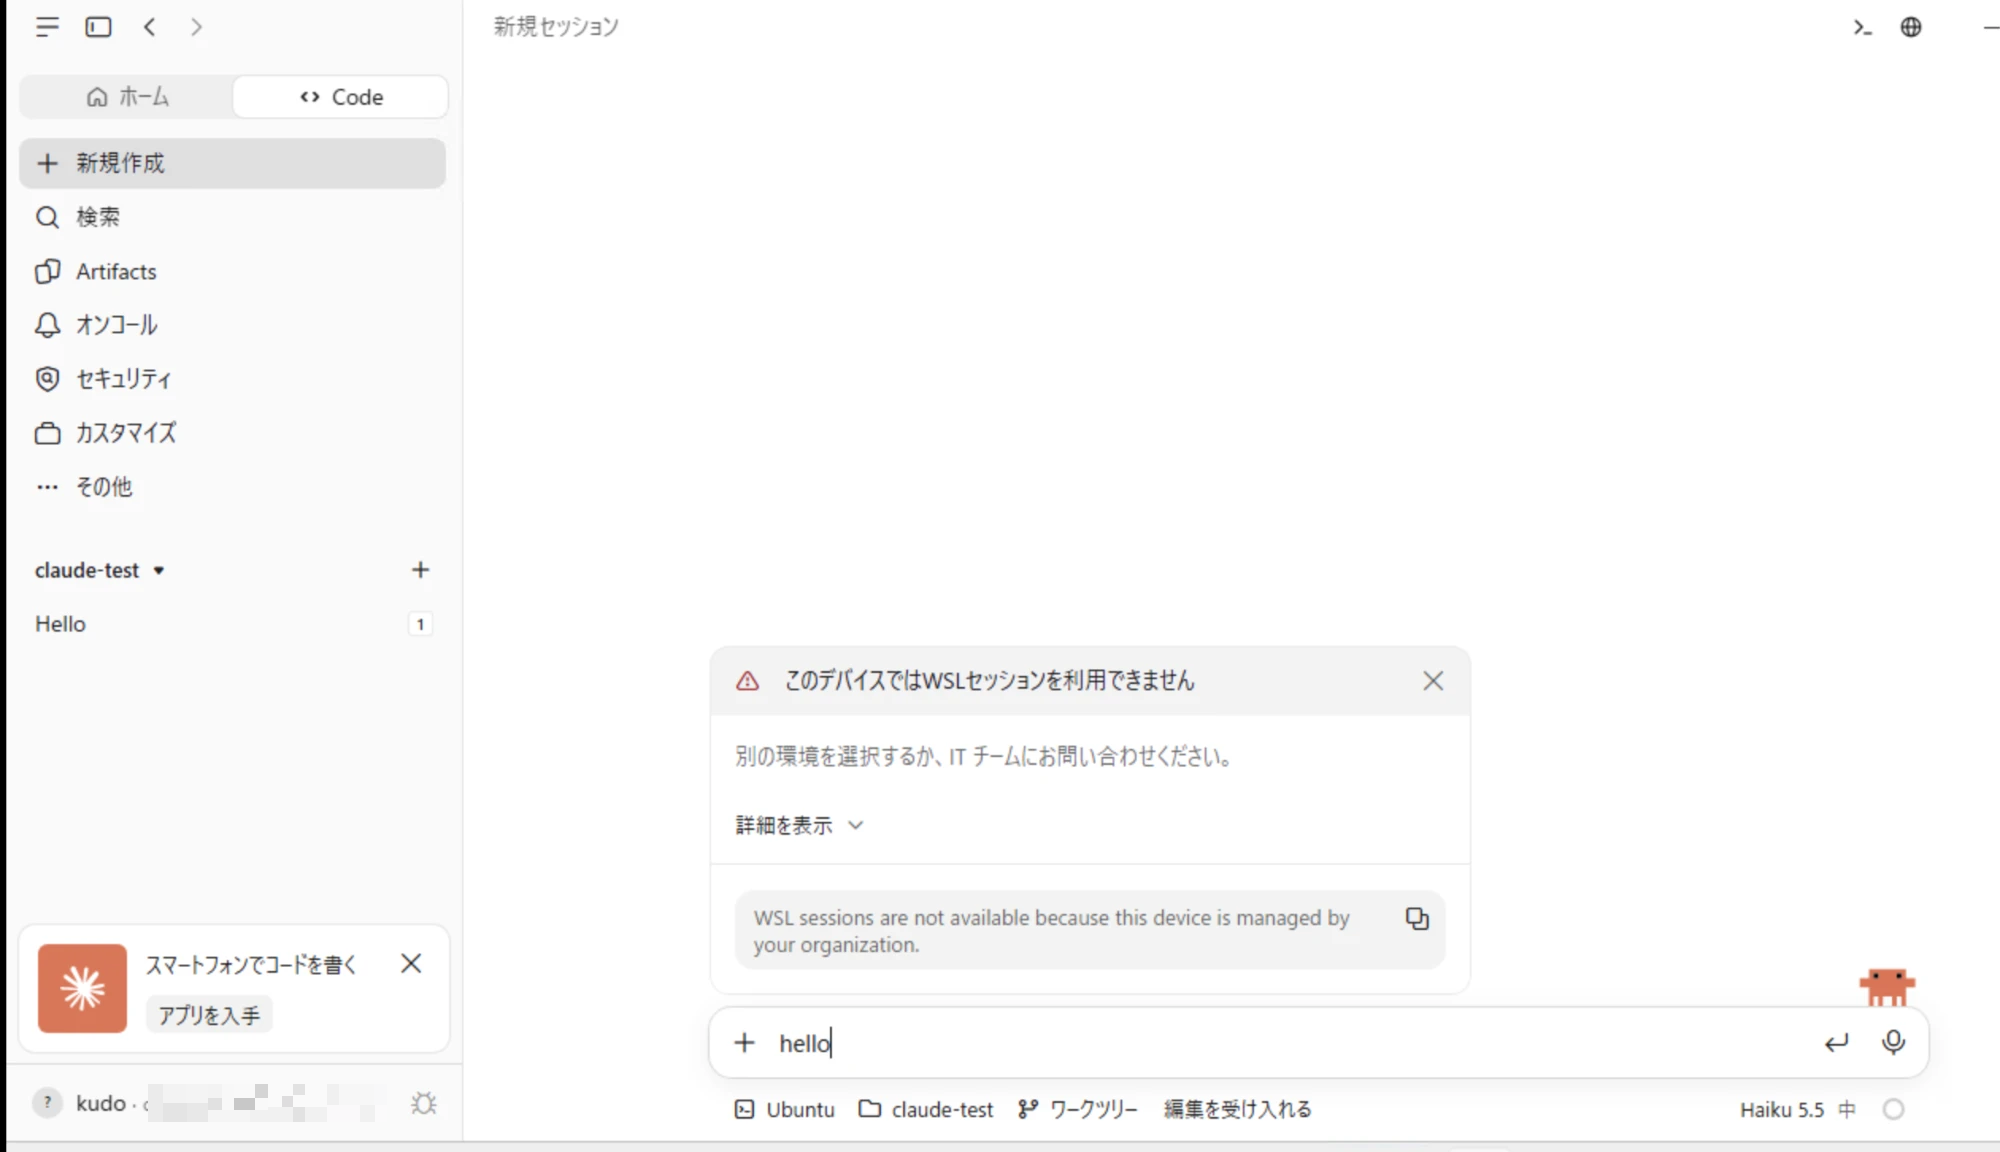Screen dimensions: 2000x1152
Task: Start a new session with 新規作成
Action: pos(232,163)
